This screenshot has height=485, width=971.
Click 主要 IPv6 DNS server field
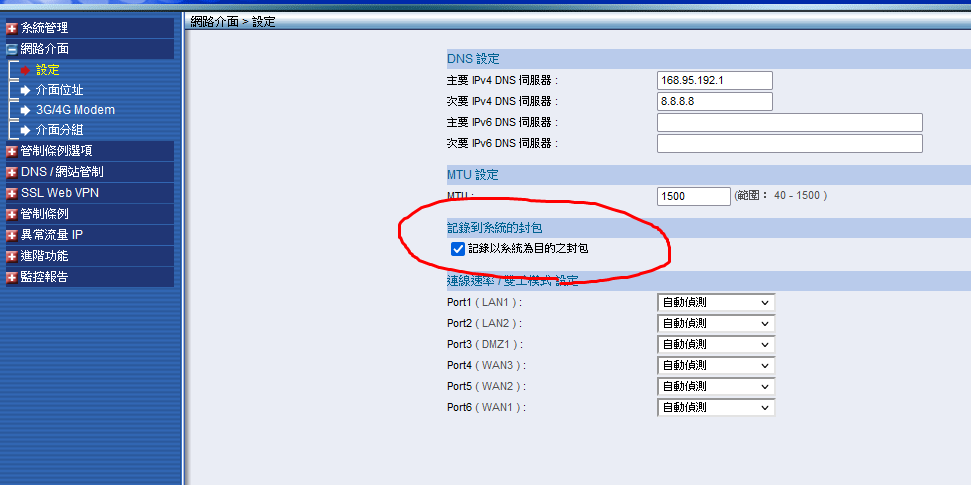(x=789, y=122)
